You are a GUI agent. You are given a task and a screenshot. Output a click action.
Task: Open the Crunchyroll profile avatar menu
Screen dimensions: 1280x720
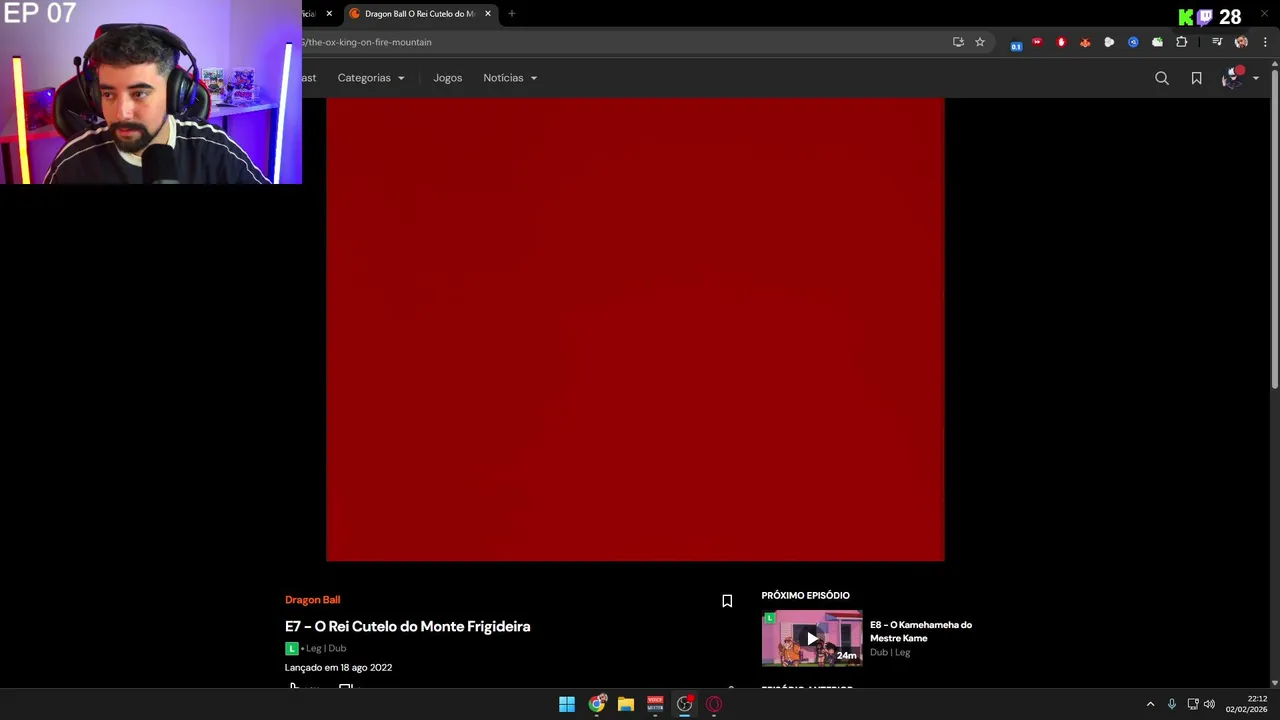coord(1232,78)
